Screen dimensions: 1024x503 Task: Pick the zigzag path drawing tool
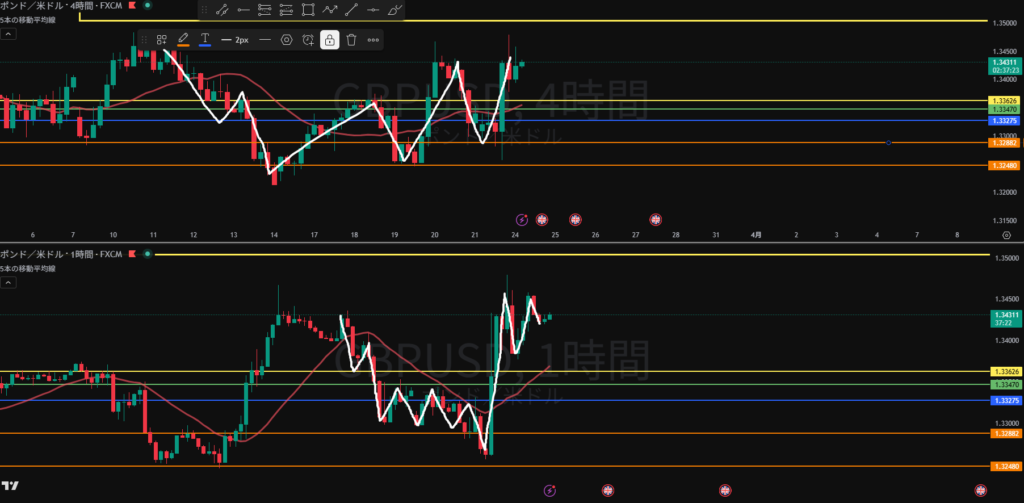[x=329, y=10]
